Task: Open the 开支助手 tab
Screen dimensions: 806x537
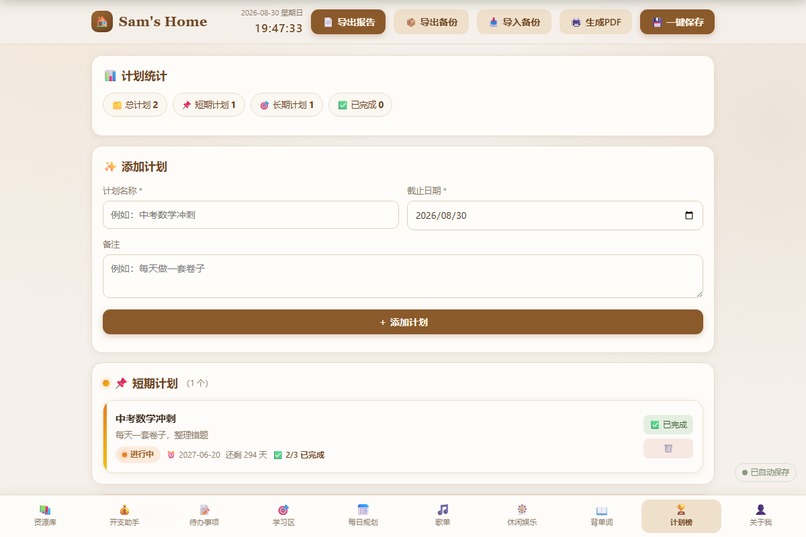Action: pos(124,515)
